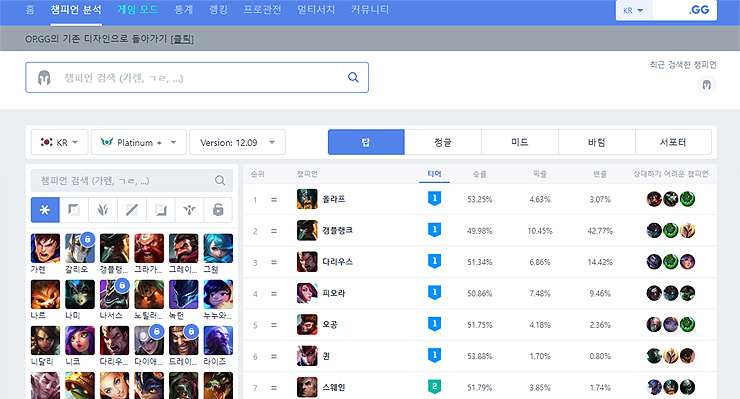Image resolution: width=740 pixels, height=399 pixels.
Task: Filter champion list by mid lane icon
Action: coord(132,210)
